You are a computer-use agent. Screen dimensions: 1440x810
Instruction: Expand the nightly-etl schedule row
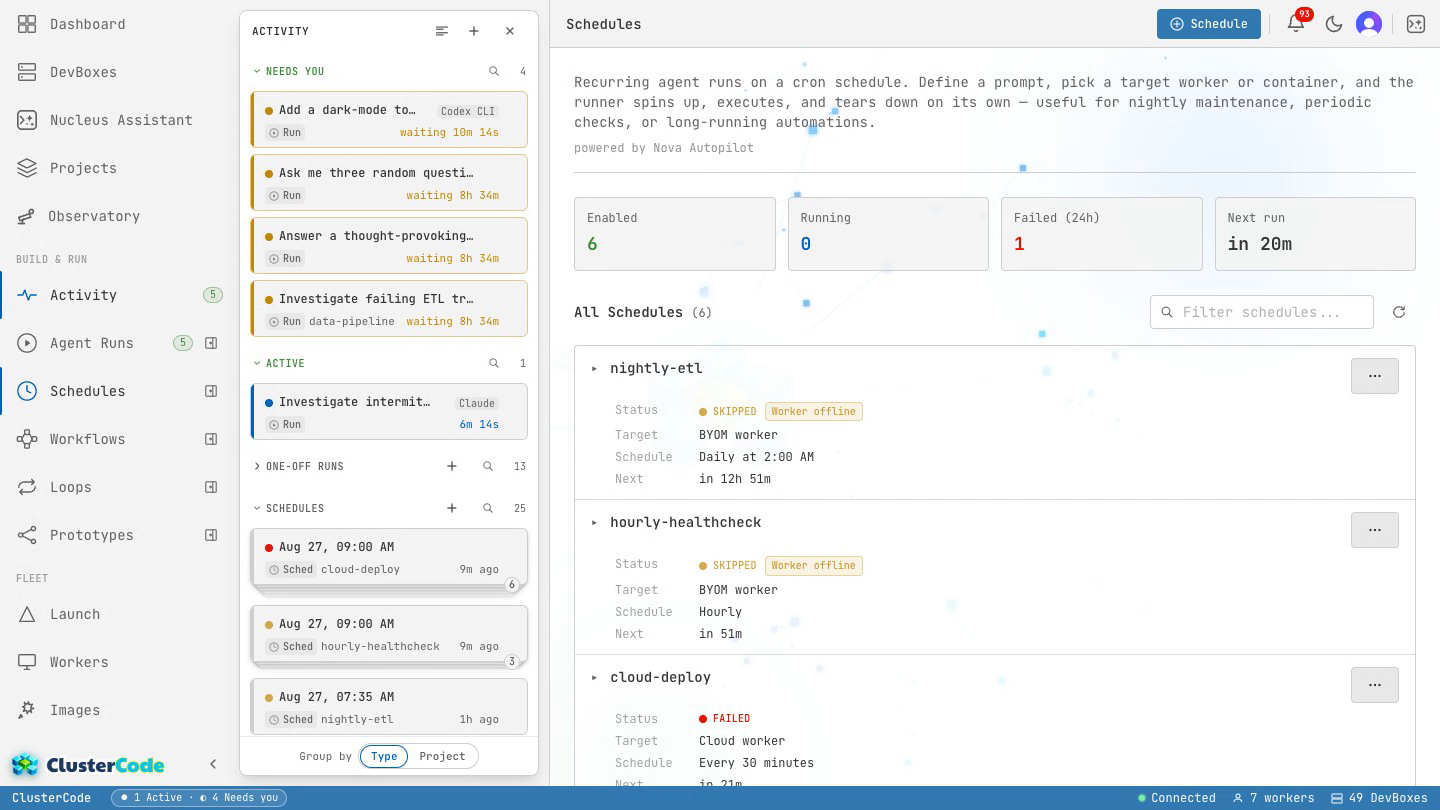pos(594,368)
